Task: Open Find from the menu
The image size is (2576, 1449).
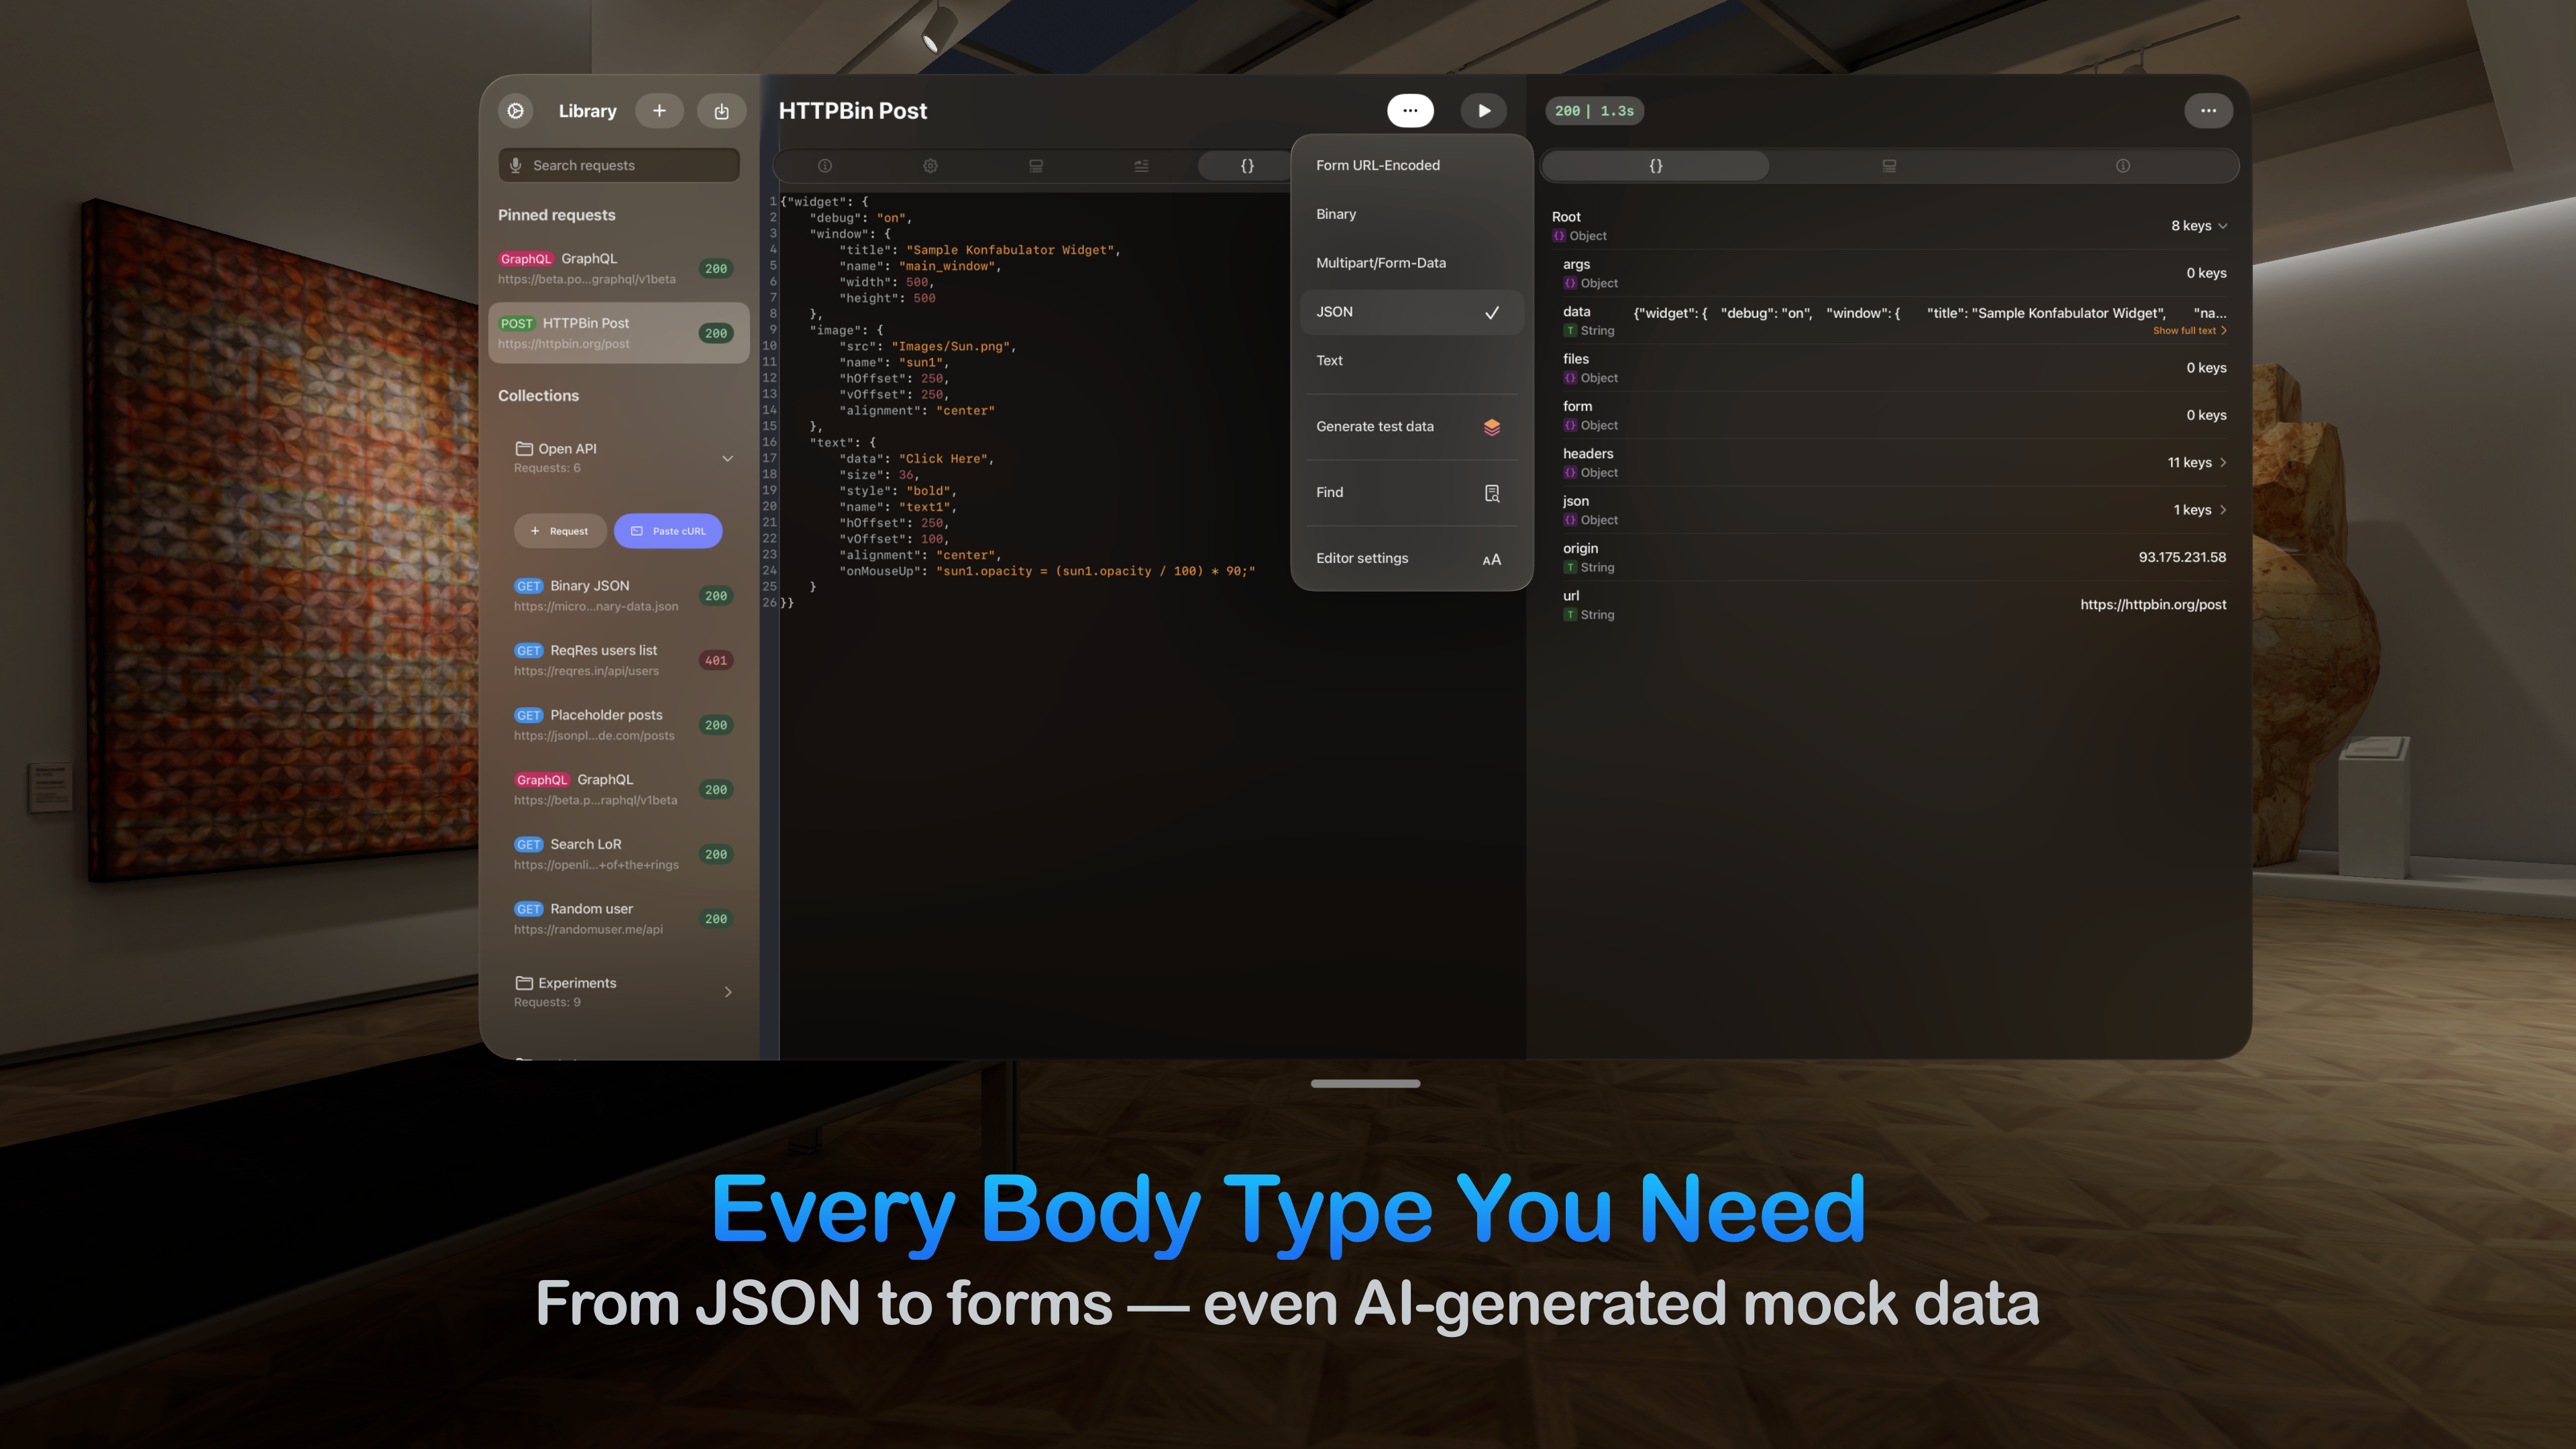Action: (x=1411, y=492)
